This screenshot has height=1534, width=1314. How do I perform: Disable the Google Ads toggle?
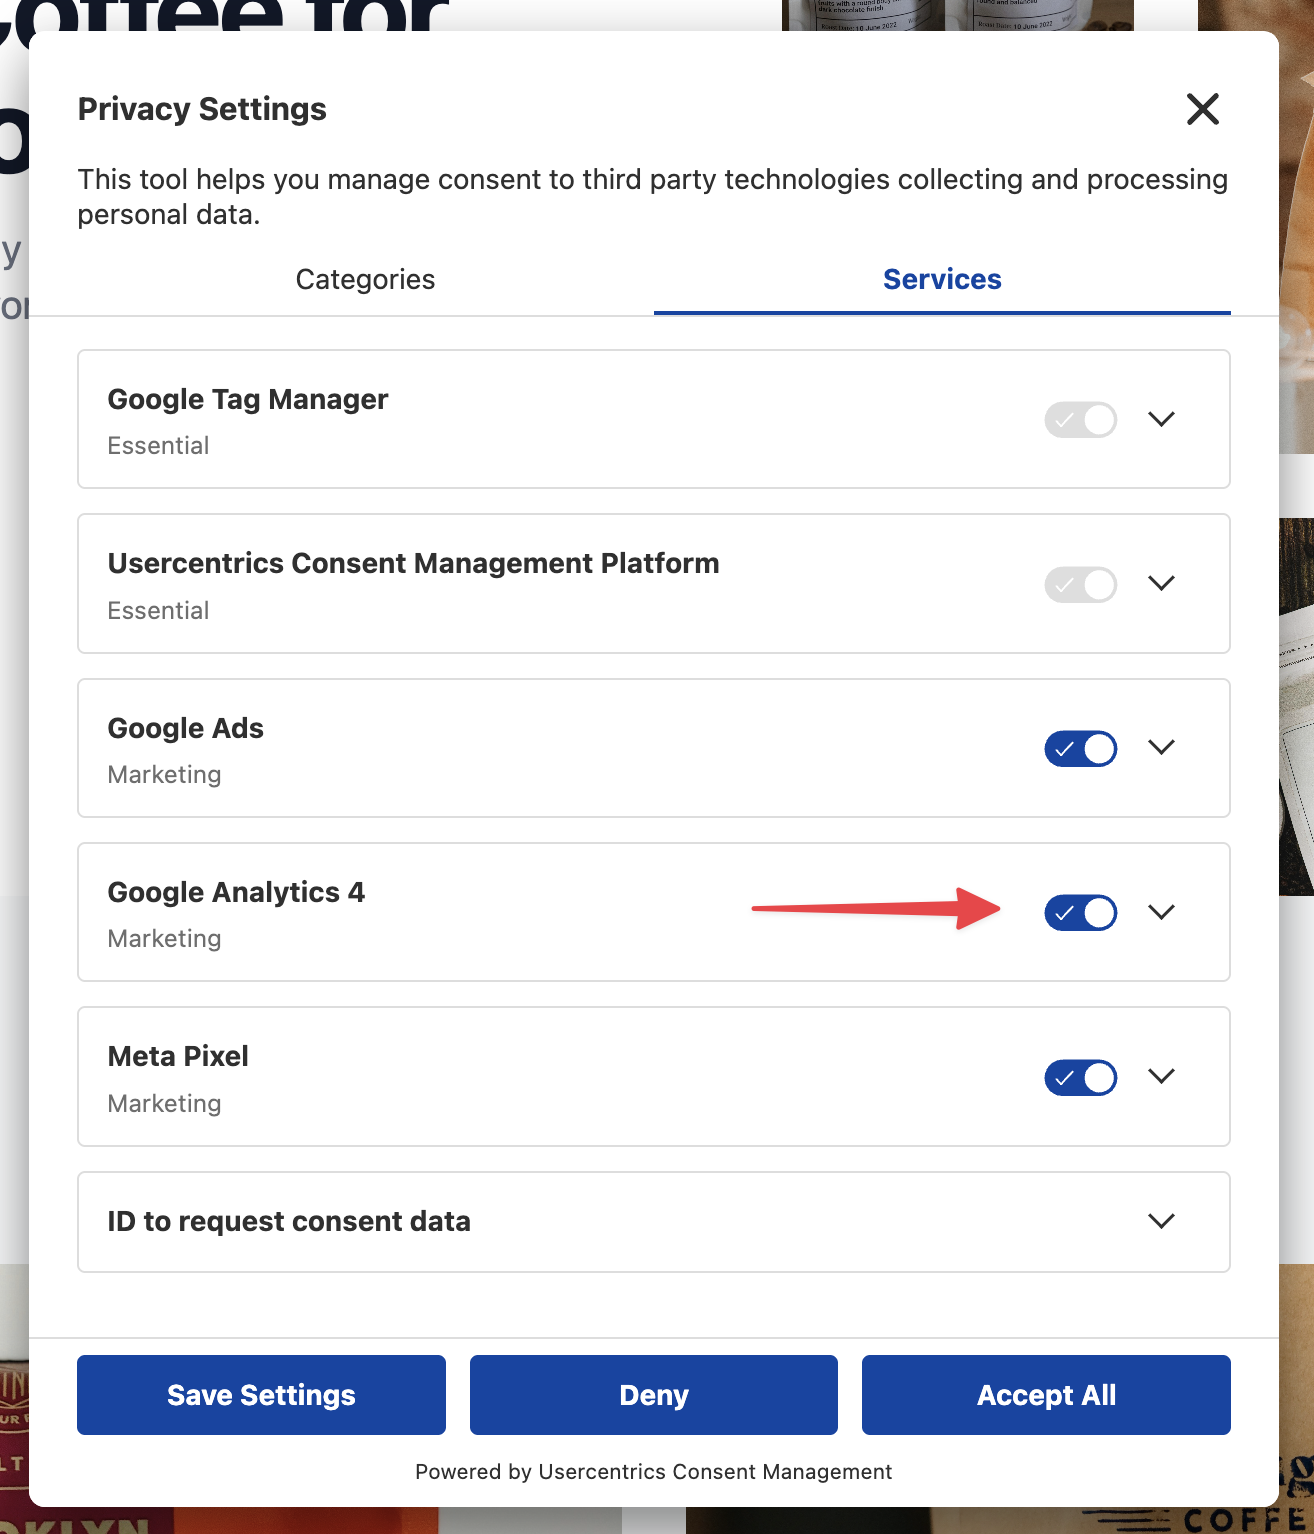pyautogui.click(x=1081, y=749)
